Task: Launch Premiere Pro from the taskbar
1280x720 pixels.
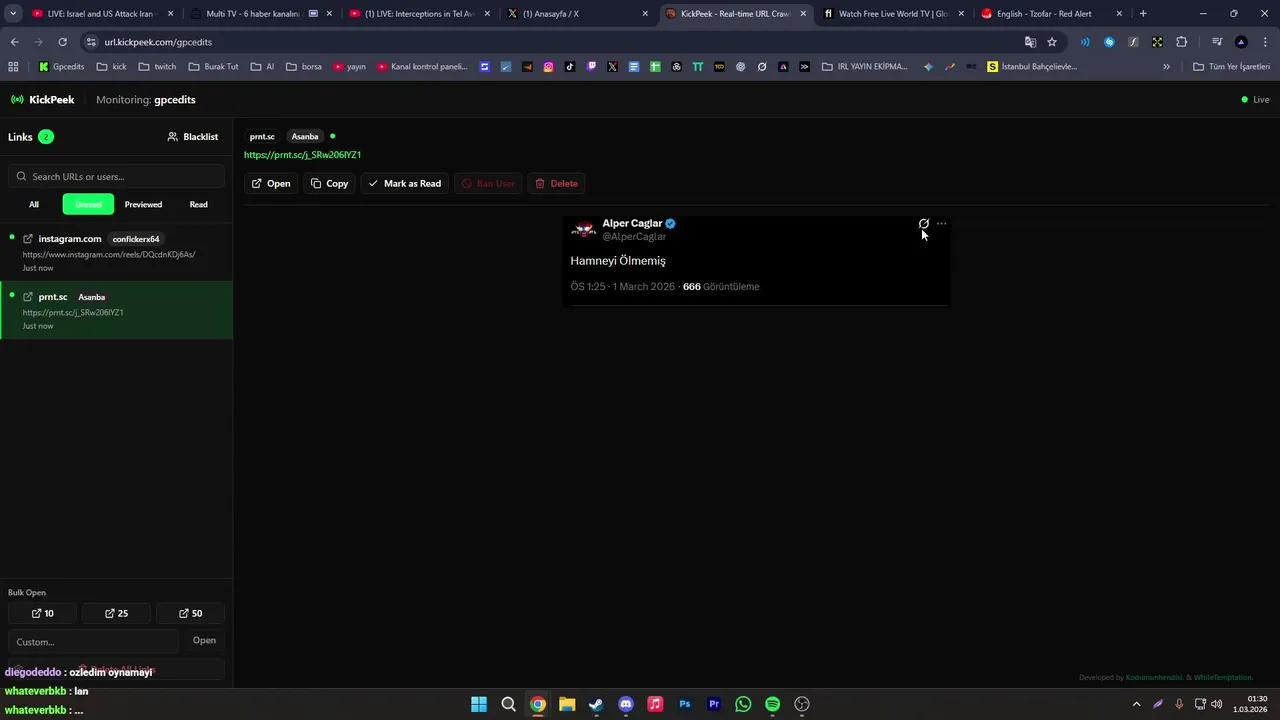Action: point(714,704)
